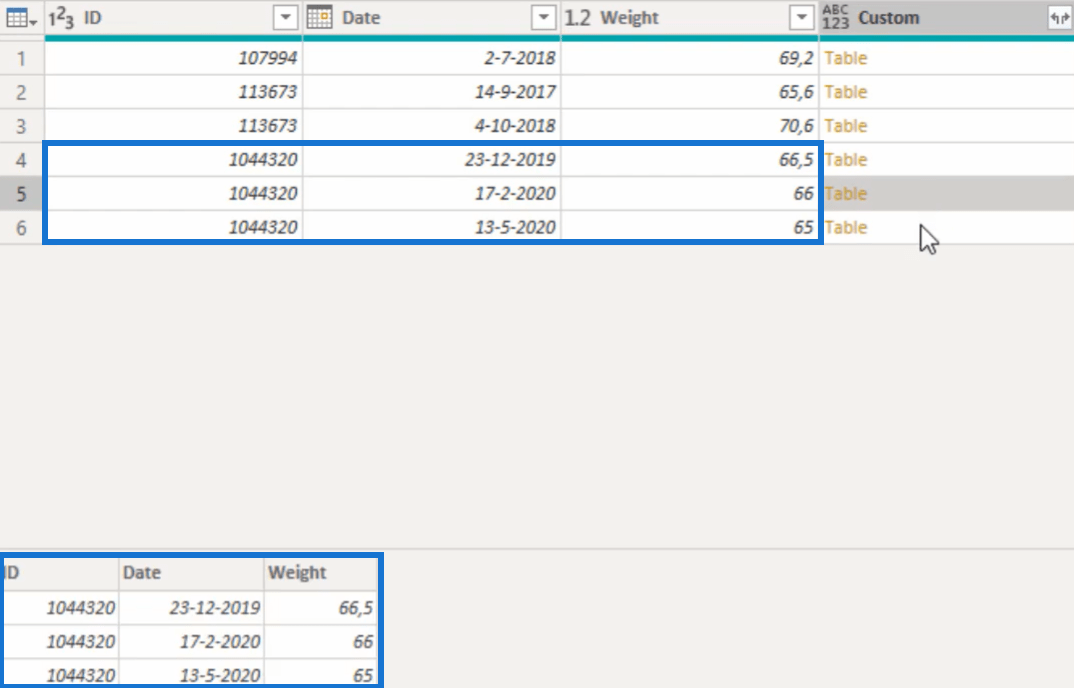Open the Weight column filter dropdown

(x=801, y=18)
